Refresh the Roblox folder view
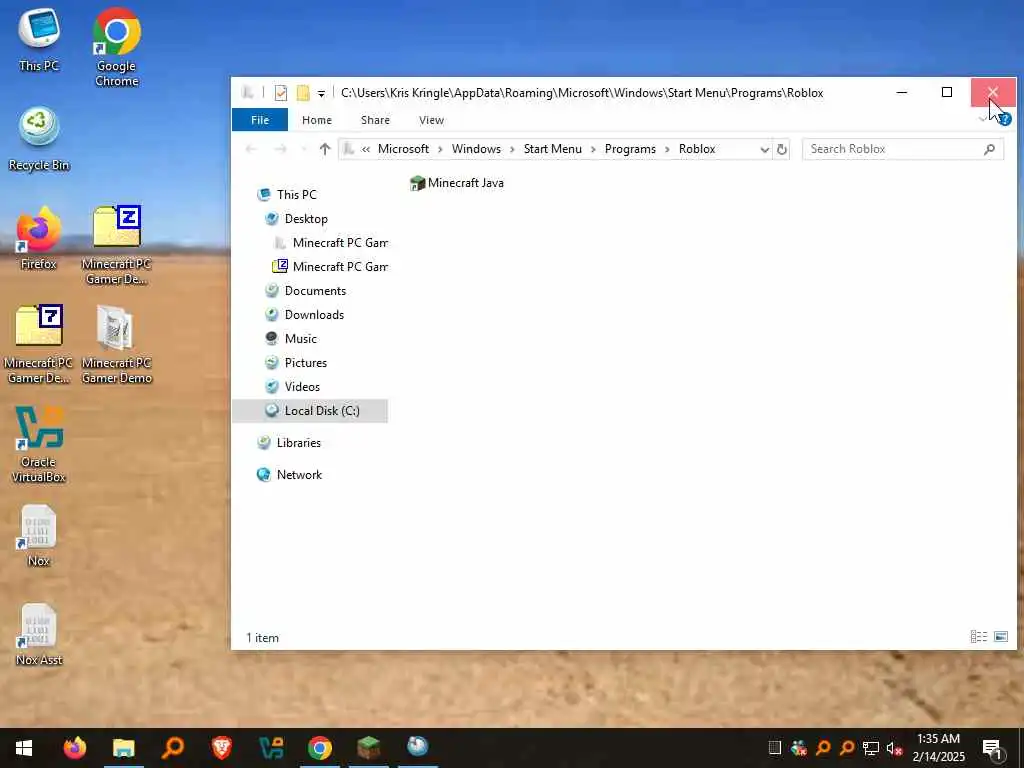 [x=782, y=150]
